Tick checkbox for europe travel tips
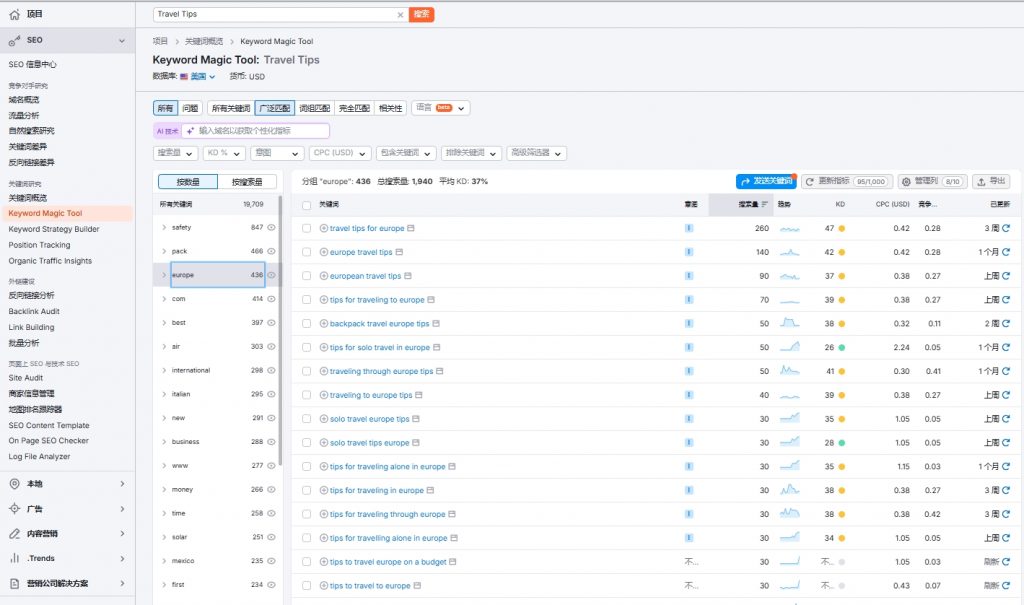The height and width of the screenshot is (605, 1024). [x=306, y=252]
